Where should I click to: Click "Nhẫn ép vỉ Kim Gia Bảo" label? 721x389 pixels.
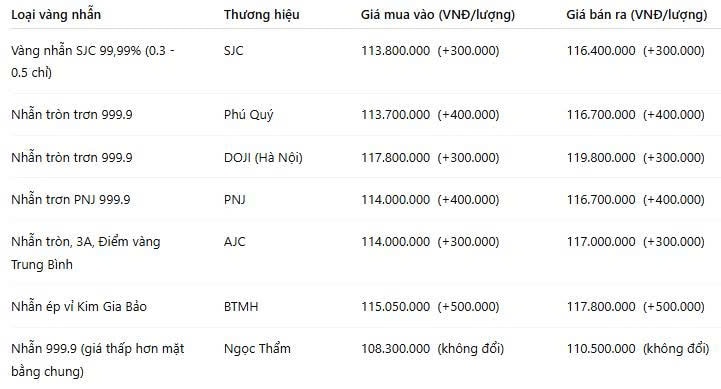(79, 307)
